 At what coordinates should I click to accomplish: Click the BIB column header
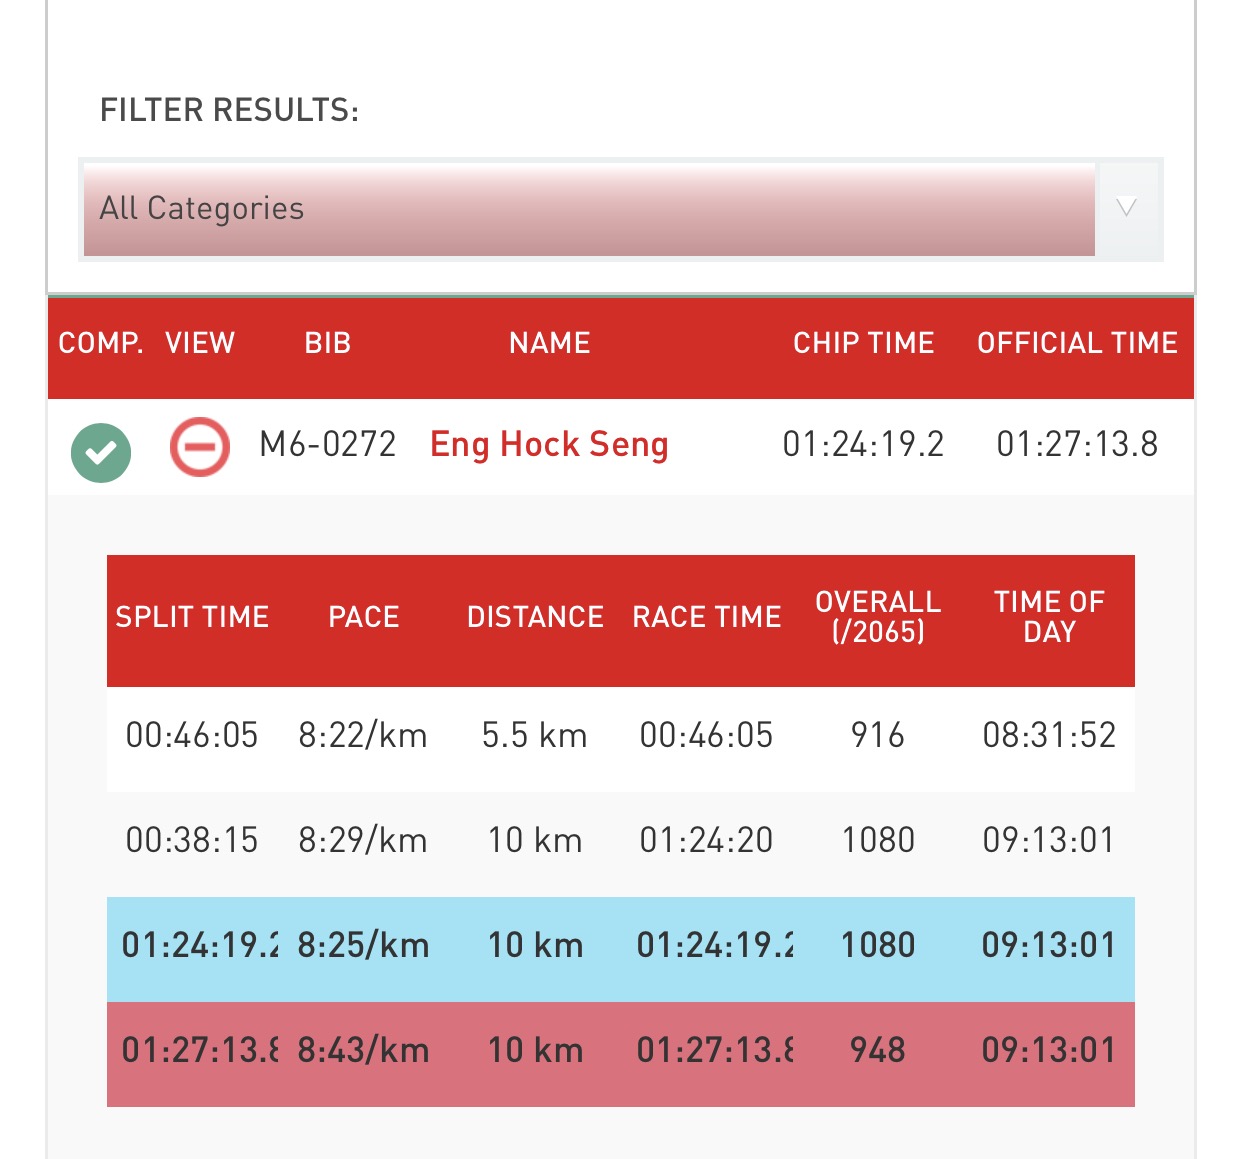328,343
